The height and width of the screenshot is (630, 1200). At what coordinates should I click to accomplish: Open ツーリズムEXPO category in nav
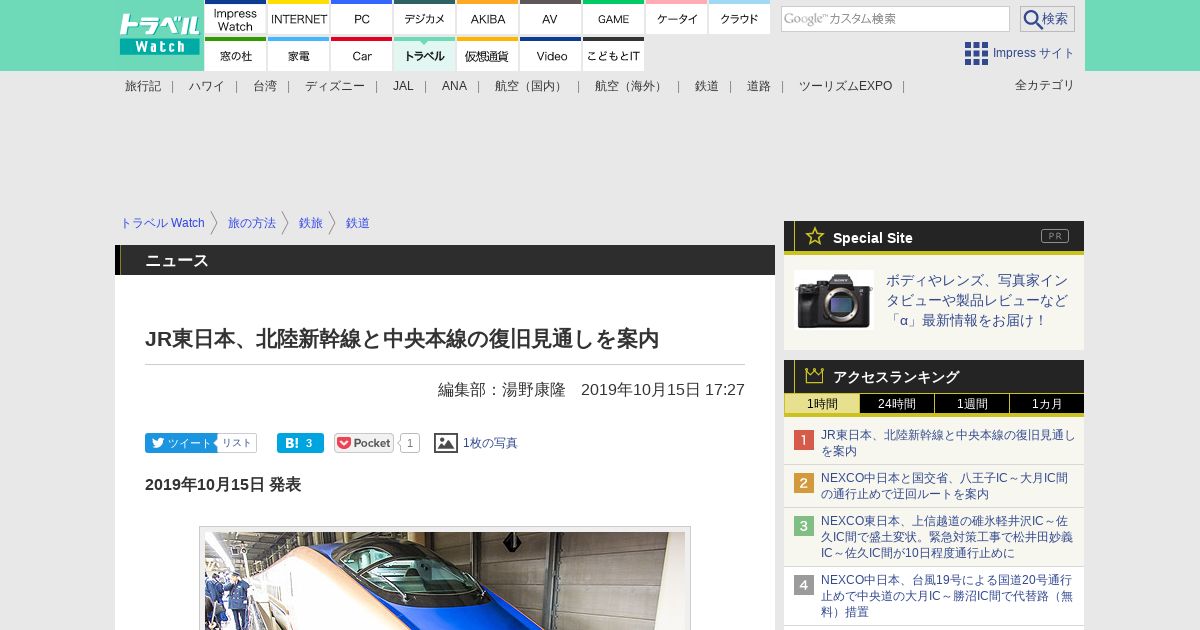point(845,86)
